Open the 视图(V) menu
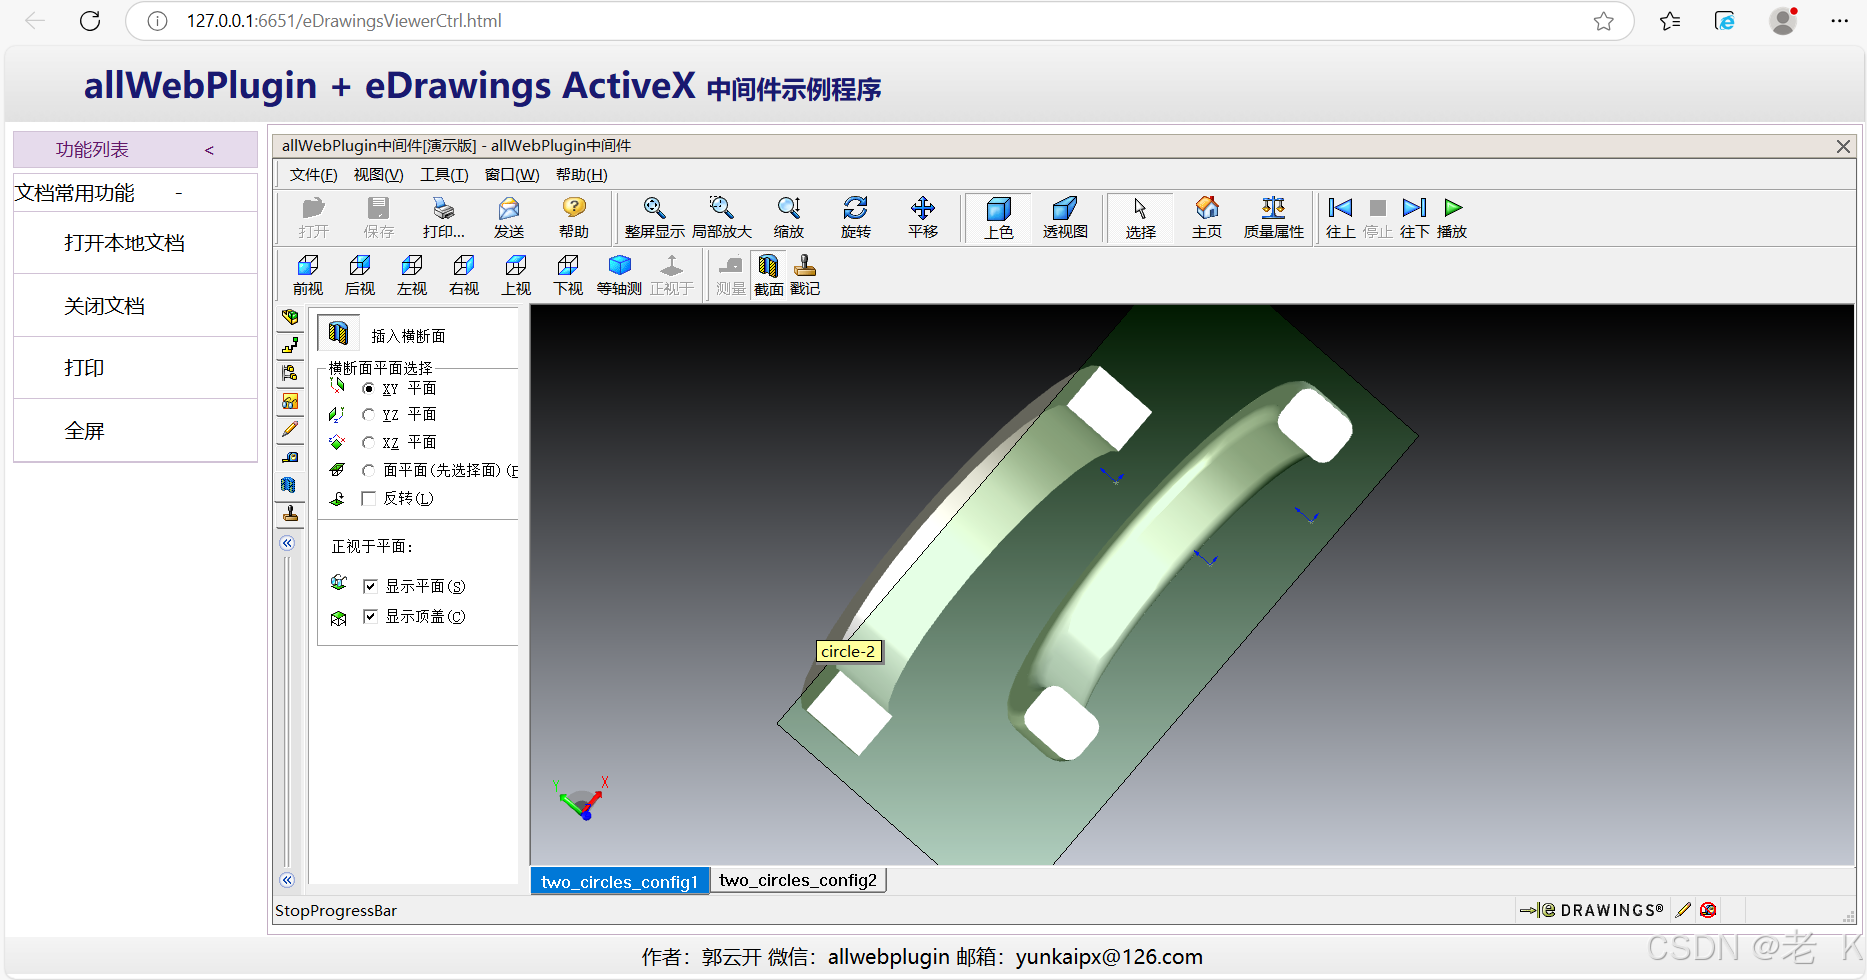The width and height of the screenshot is (1867, 980). click(x=378, y=175)
